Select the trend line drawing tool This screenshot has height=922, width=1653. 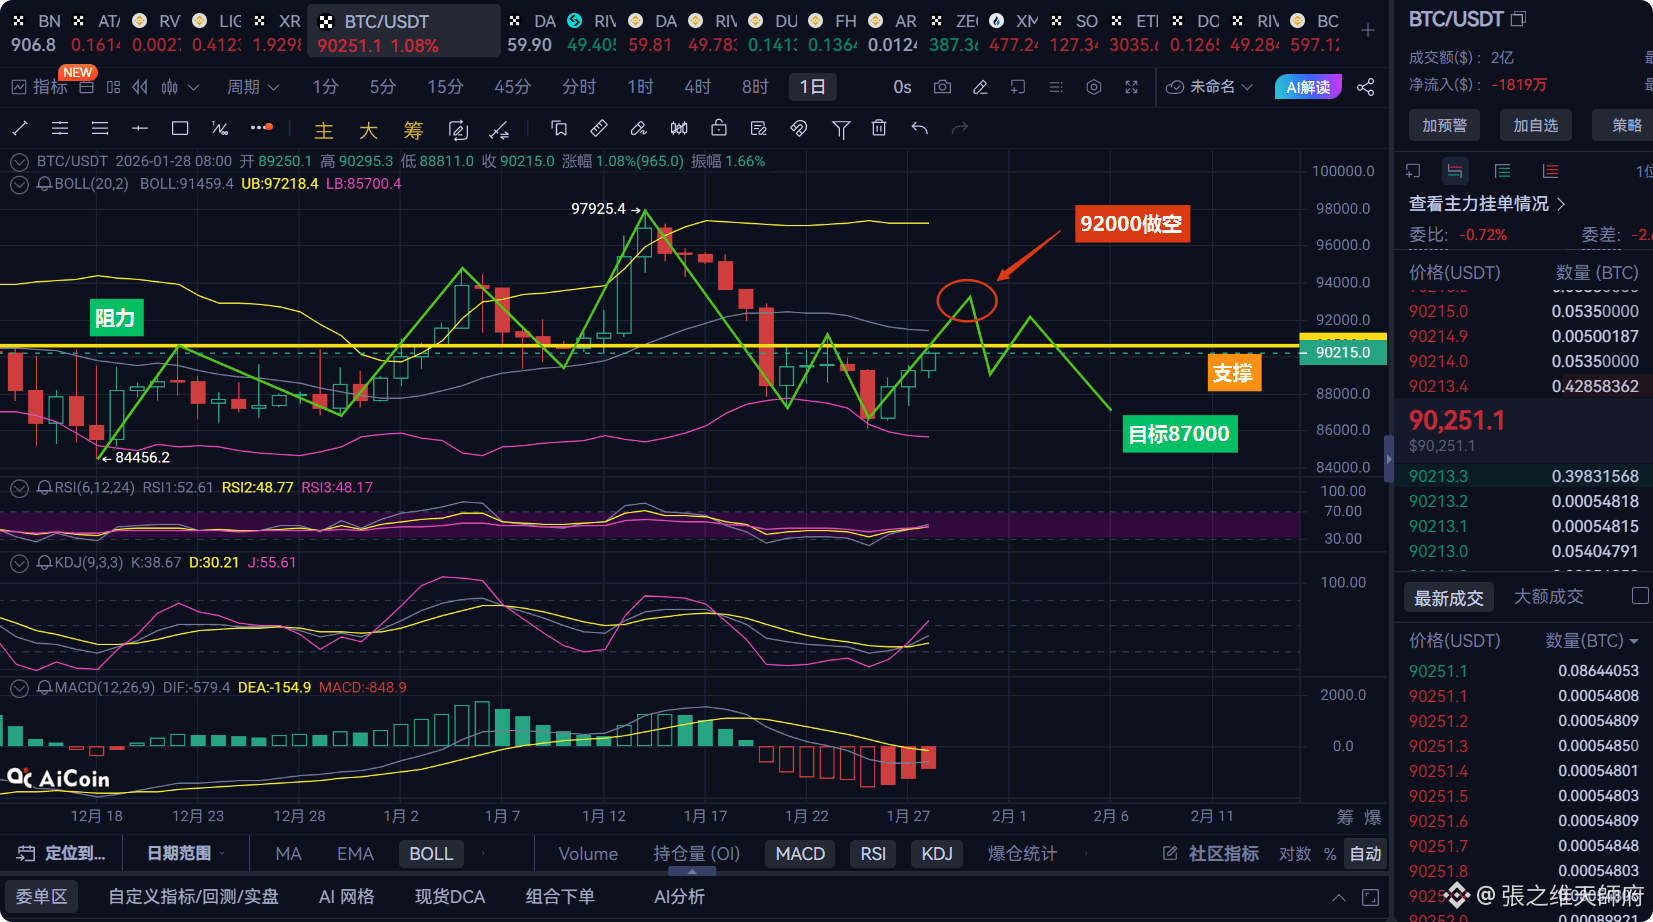20,128
